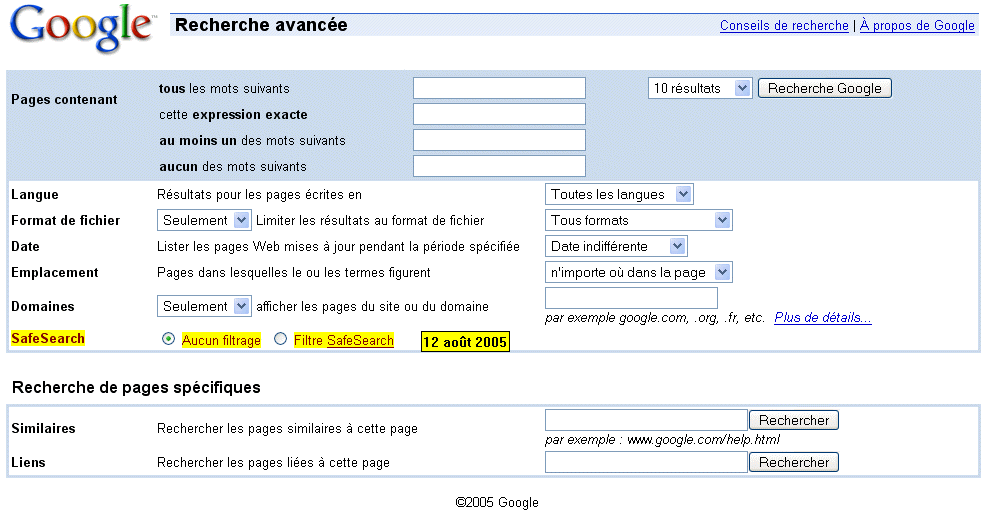Follow the 'À propos de Google' link
Screen dimensions: 985x512
pyautogui.click(x=917, y=26)
